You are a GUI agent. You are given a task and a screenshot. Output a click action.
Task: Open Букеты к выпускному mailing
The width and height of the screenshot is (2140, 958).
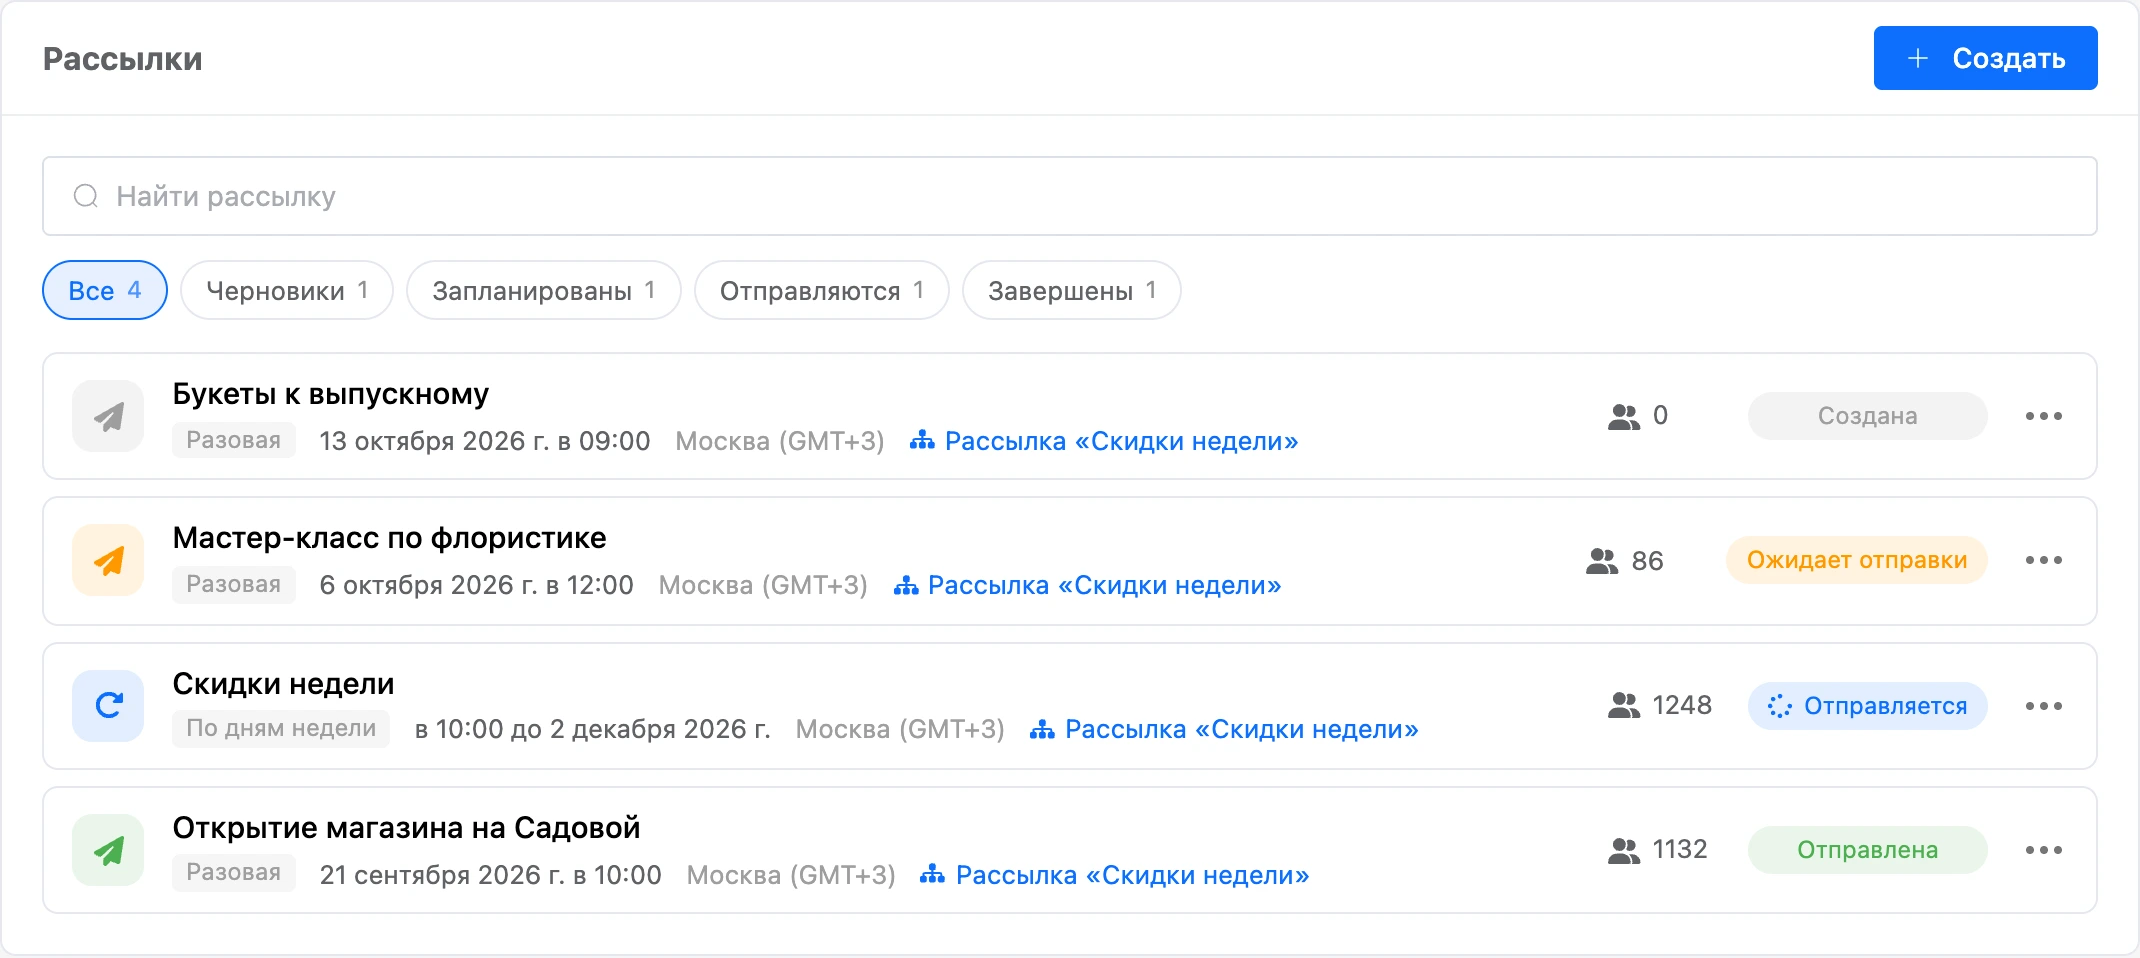tap(331, 394)
